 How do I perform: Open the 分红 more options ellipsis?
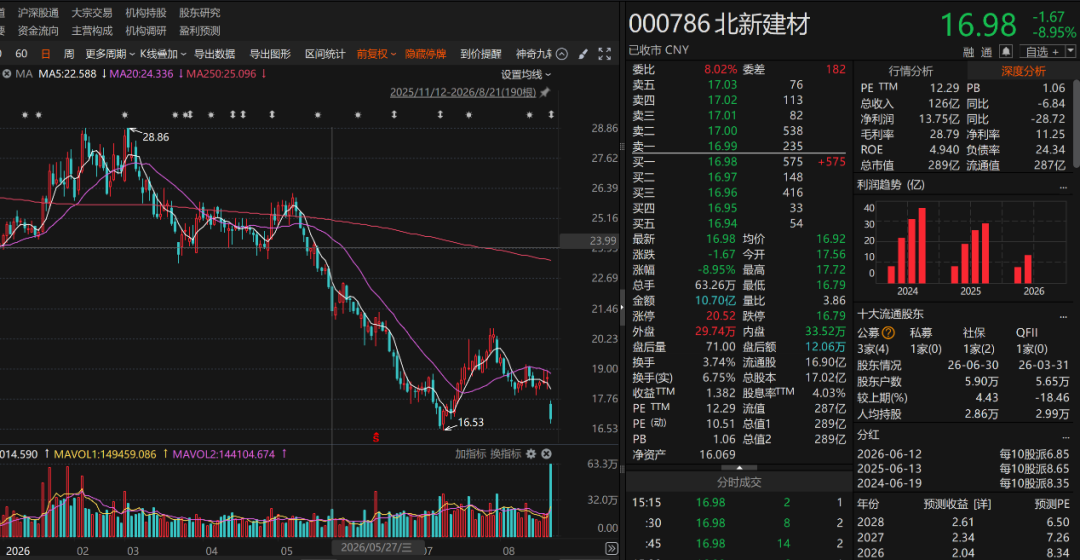[1066, 435]
